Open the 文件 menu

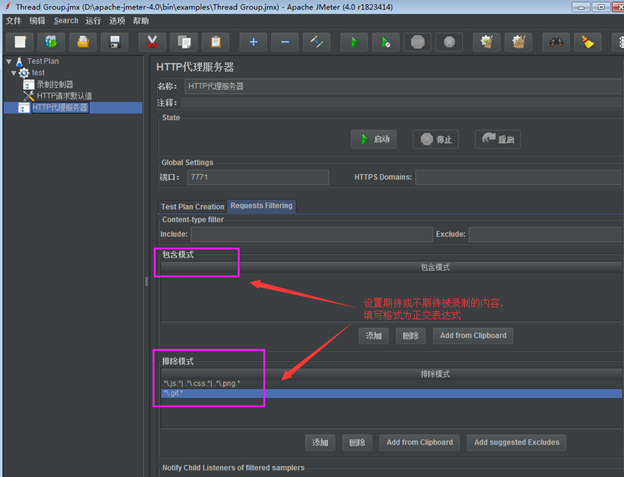(x=14, y=21)
